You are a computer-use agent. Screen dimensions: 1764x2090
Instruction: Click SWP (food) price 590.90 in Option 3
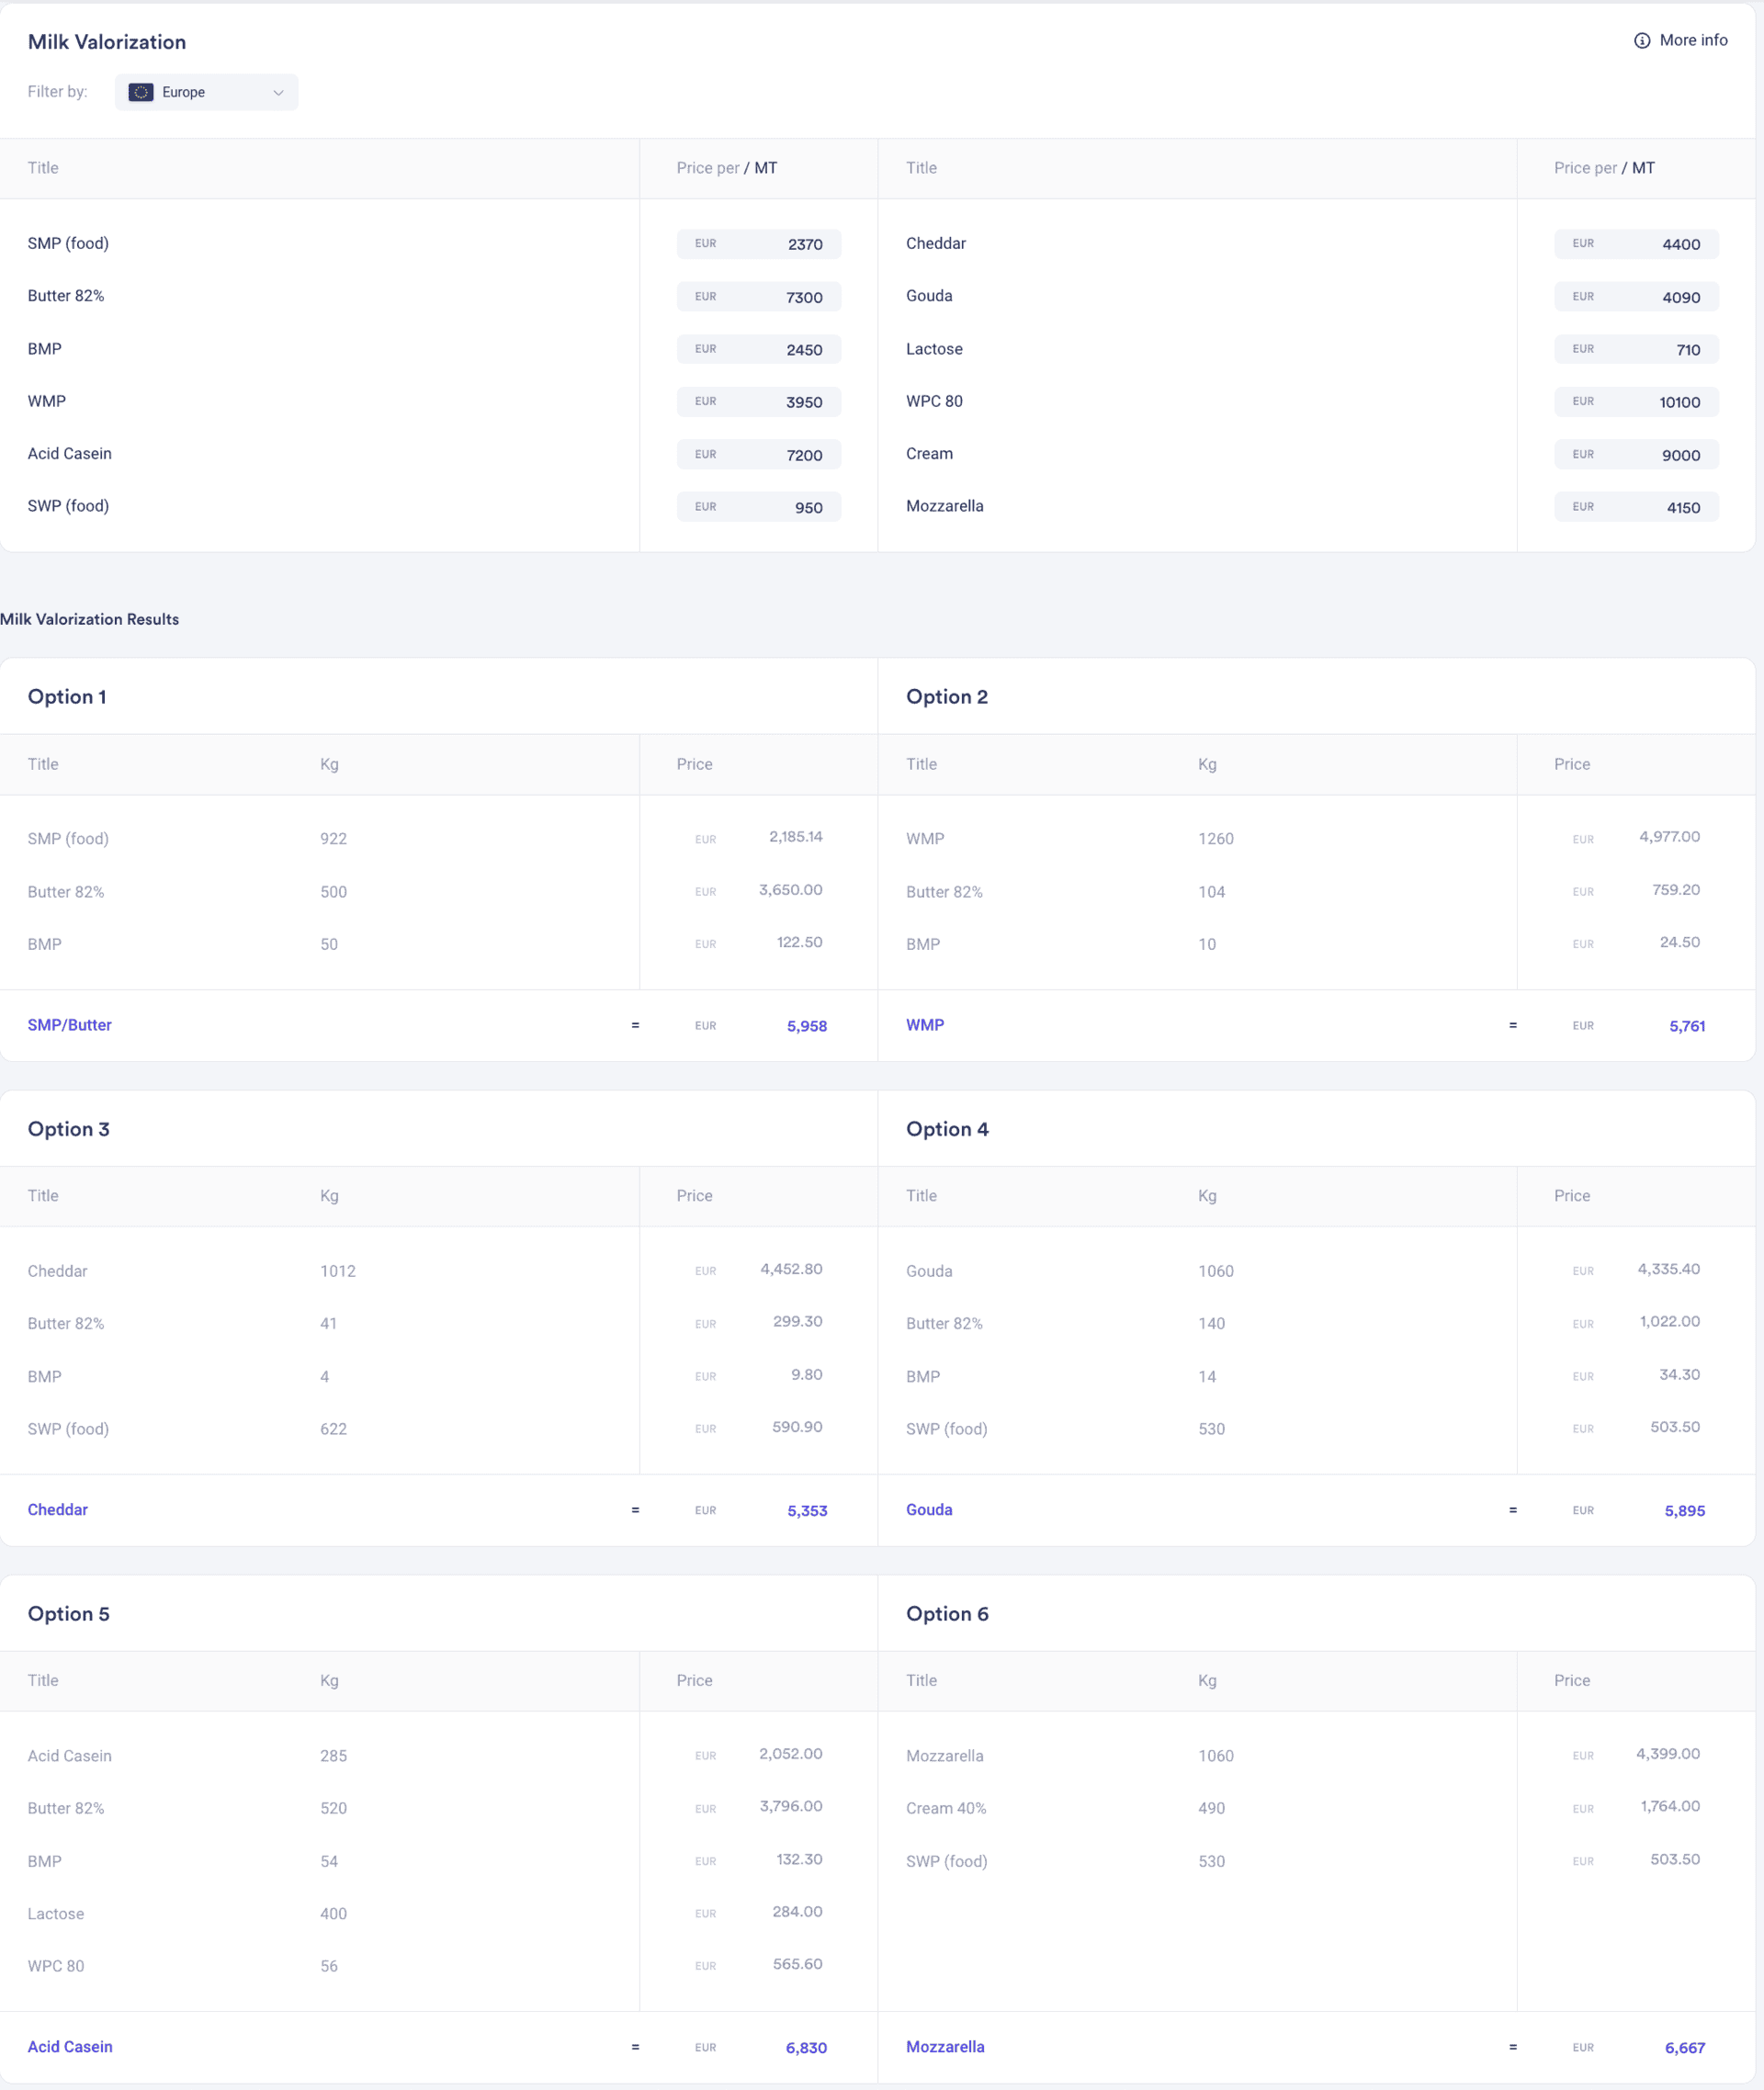(x=797, y=1427)
